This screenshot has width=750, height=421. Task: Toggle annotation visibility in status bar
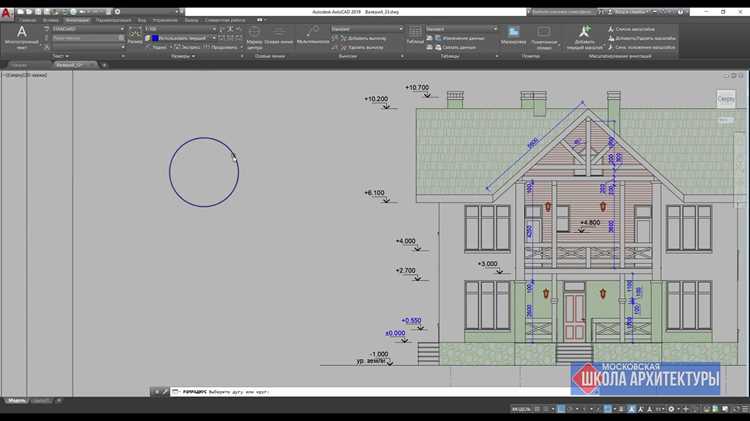(632, 409)
